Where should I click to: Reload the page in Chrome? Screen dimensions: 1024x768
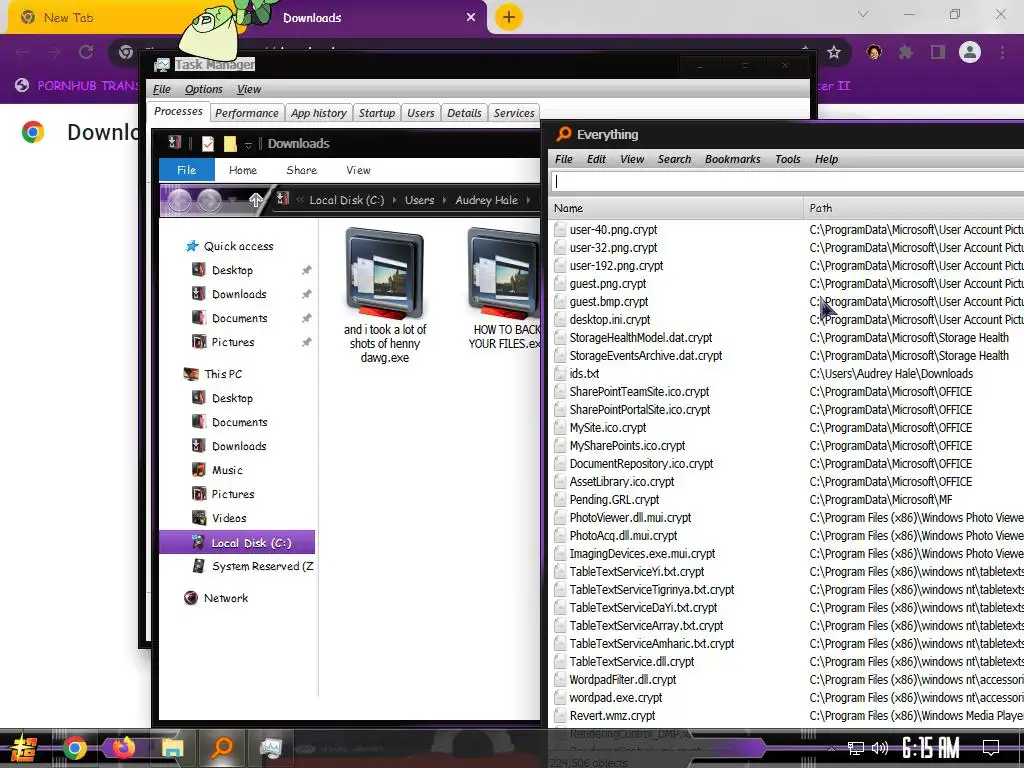(x=86, y=52)
